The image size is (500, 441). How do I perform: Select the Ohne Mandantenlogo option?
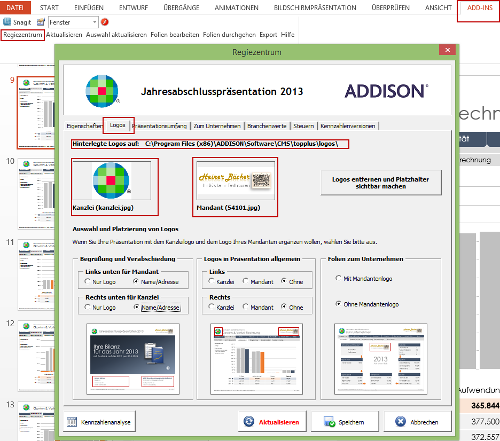(x=338, y=304)
